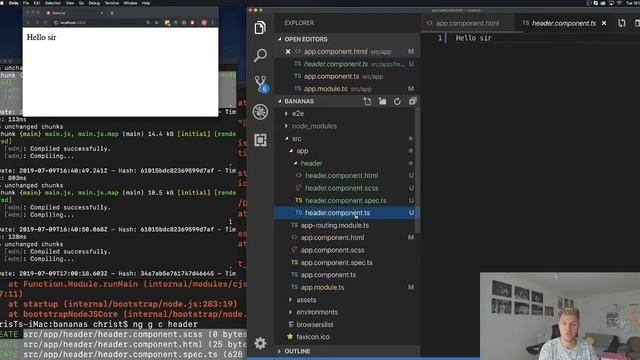Open the File menu in the menu bar

26,3
